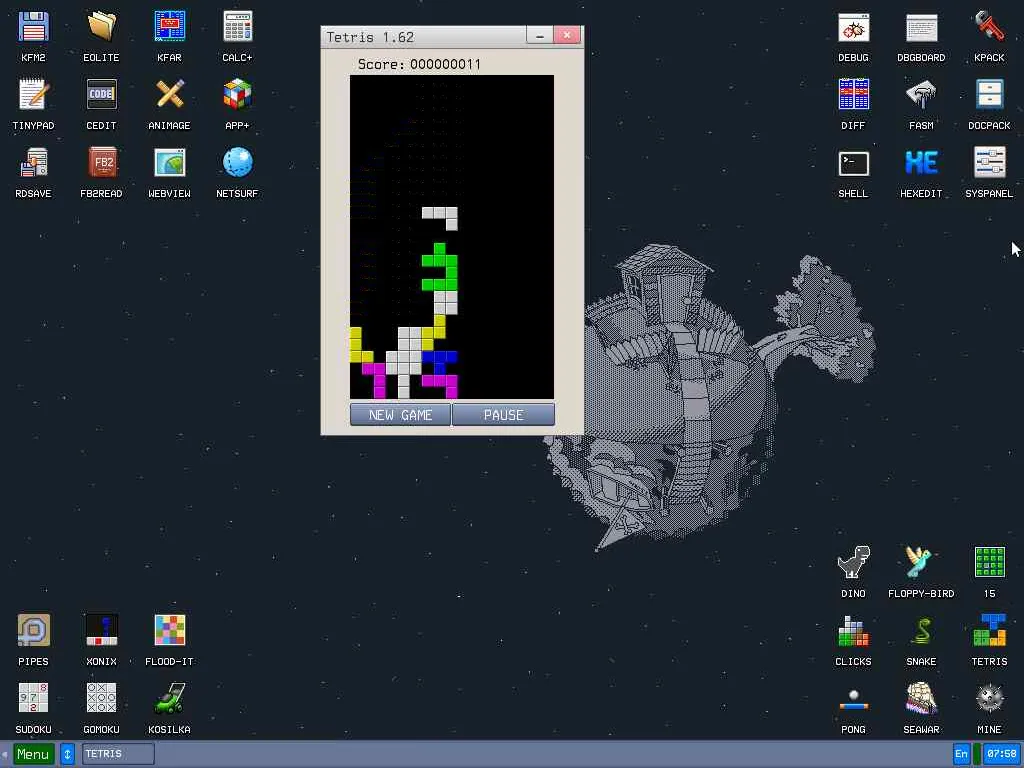Launch the APP+ cube icon
The image size is (1024, 768).
pos(237,95)
